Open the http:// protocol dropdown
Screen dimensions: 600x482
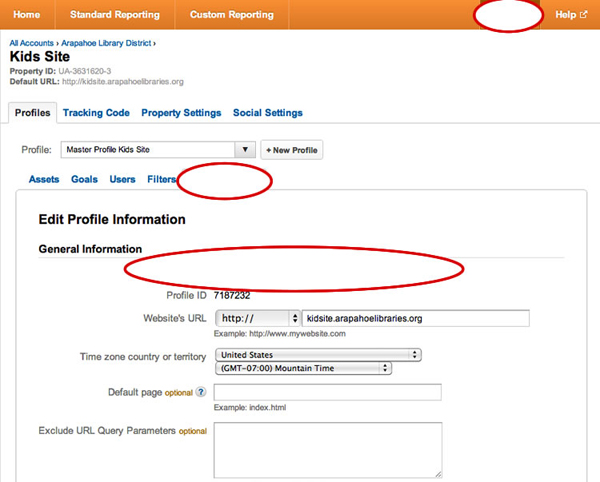[257, 318]
